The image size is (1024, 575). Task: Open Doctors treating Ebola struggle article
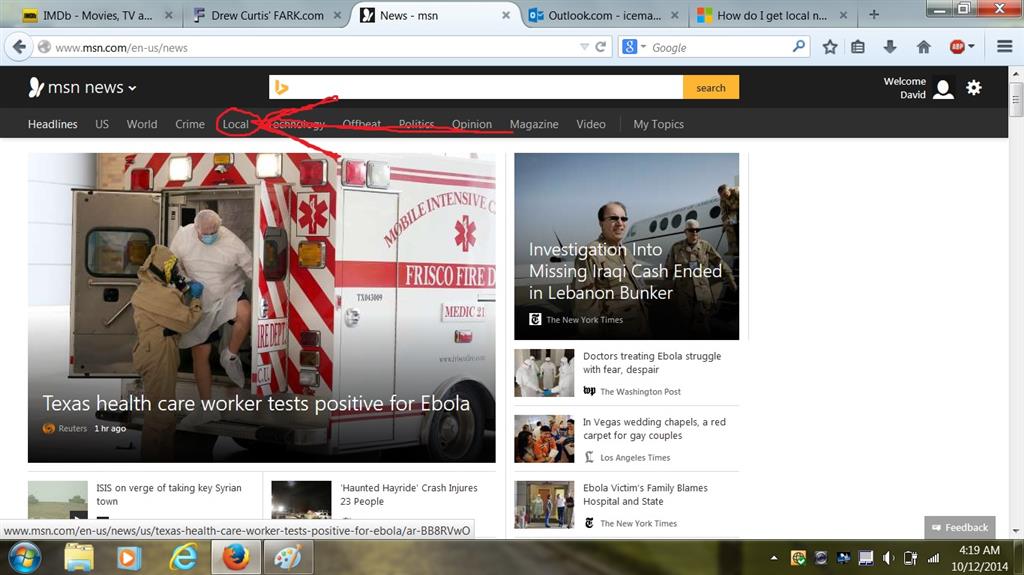(x=652, y=363)
